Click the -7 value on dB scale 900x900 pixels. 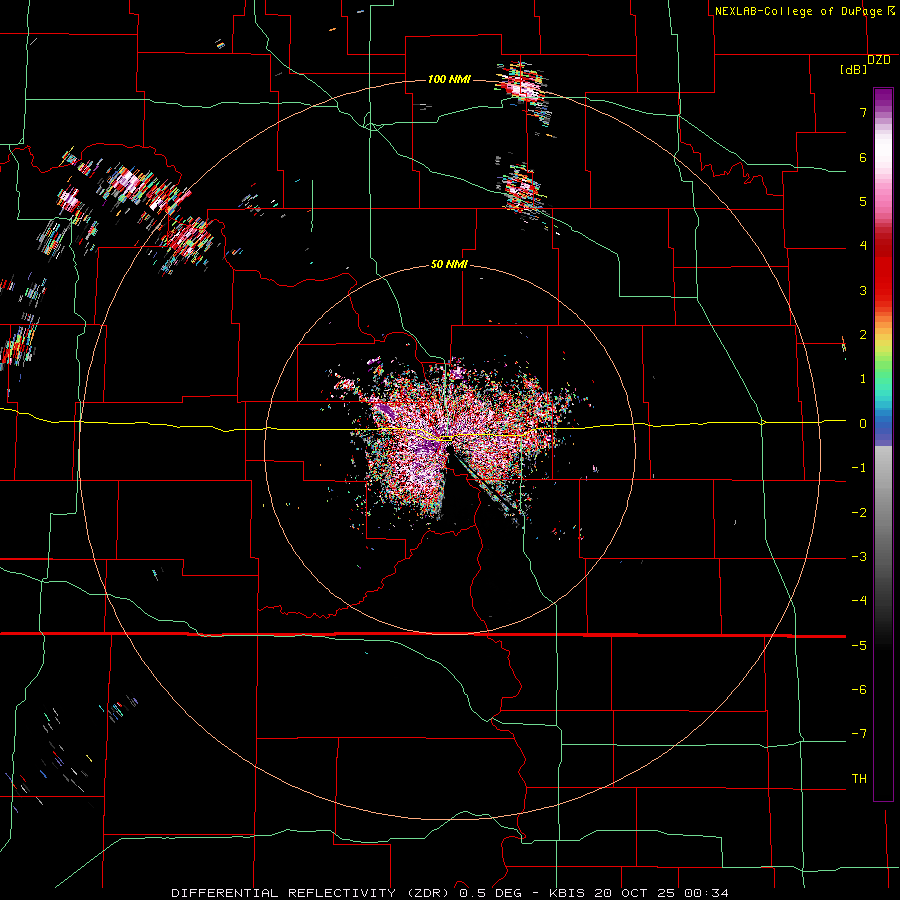click(859, 734)
